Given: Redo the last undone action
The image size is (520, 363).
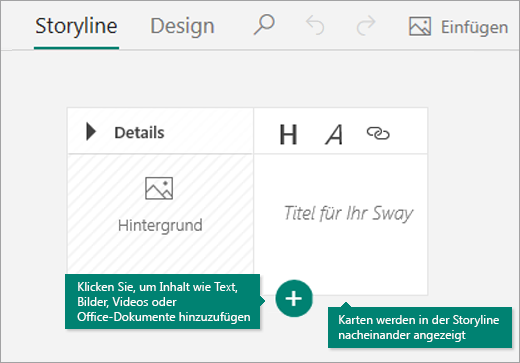Looking at the screenshot, I should 366,26.
